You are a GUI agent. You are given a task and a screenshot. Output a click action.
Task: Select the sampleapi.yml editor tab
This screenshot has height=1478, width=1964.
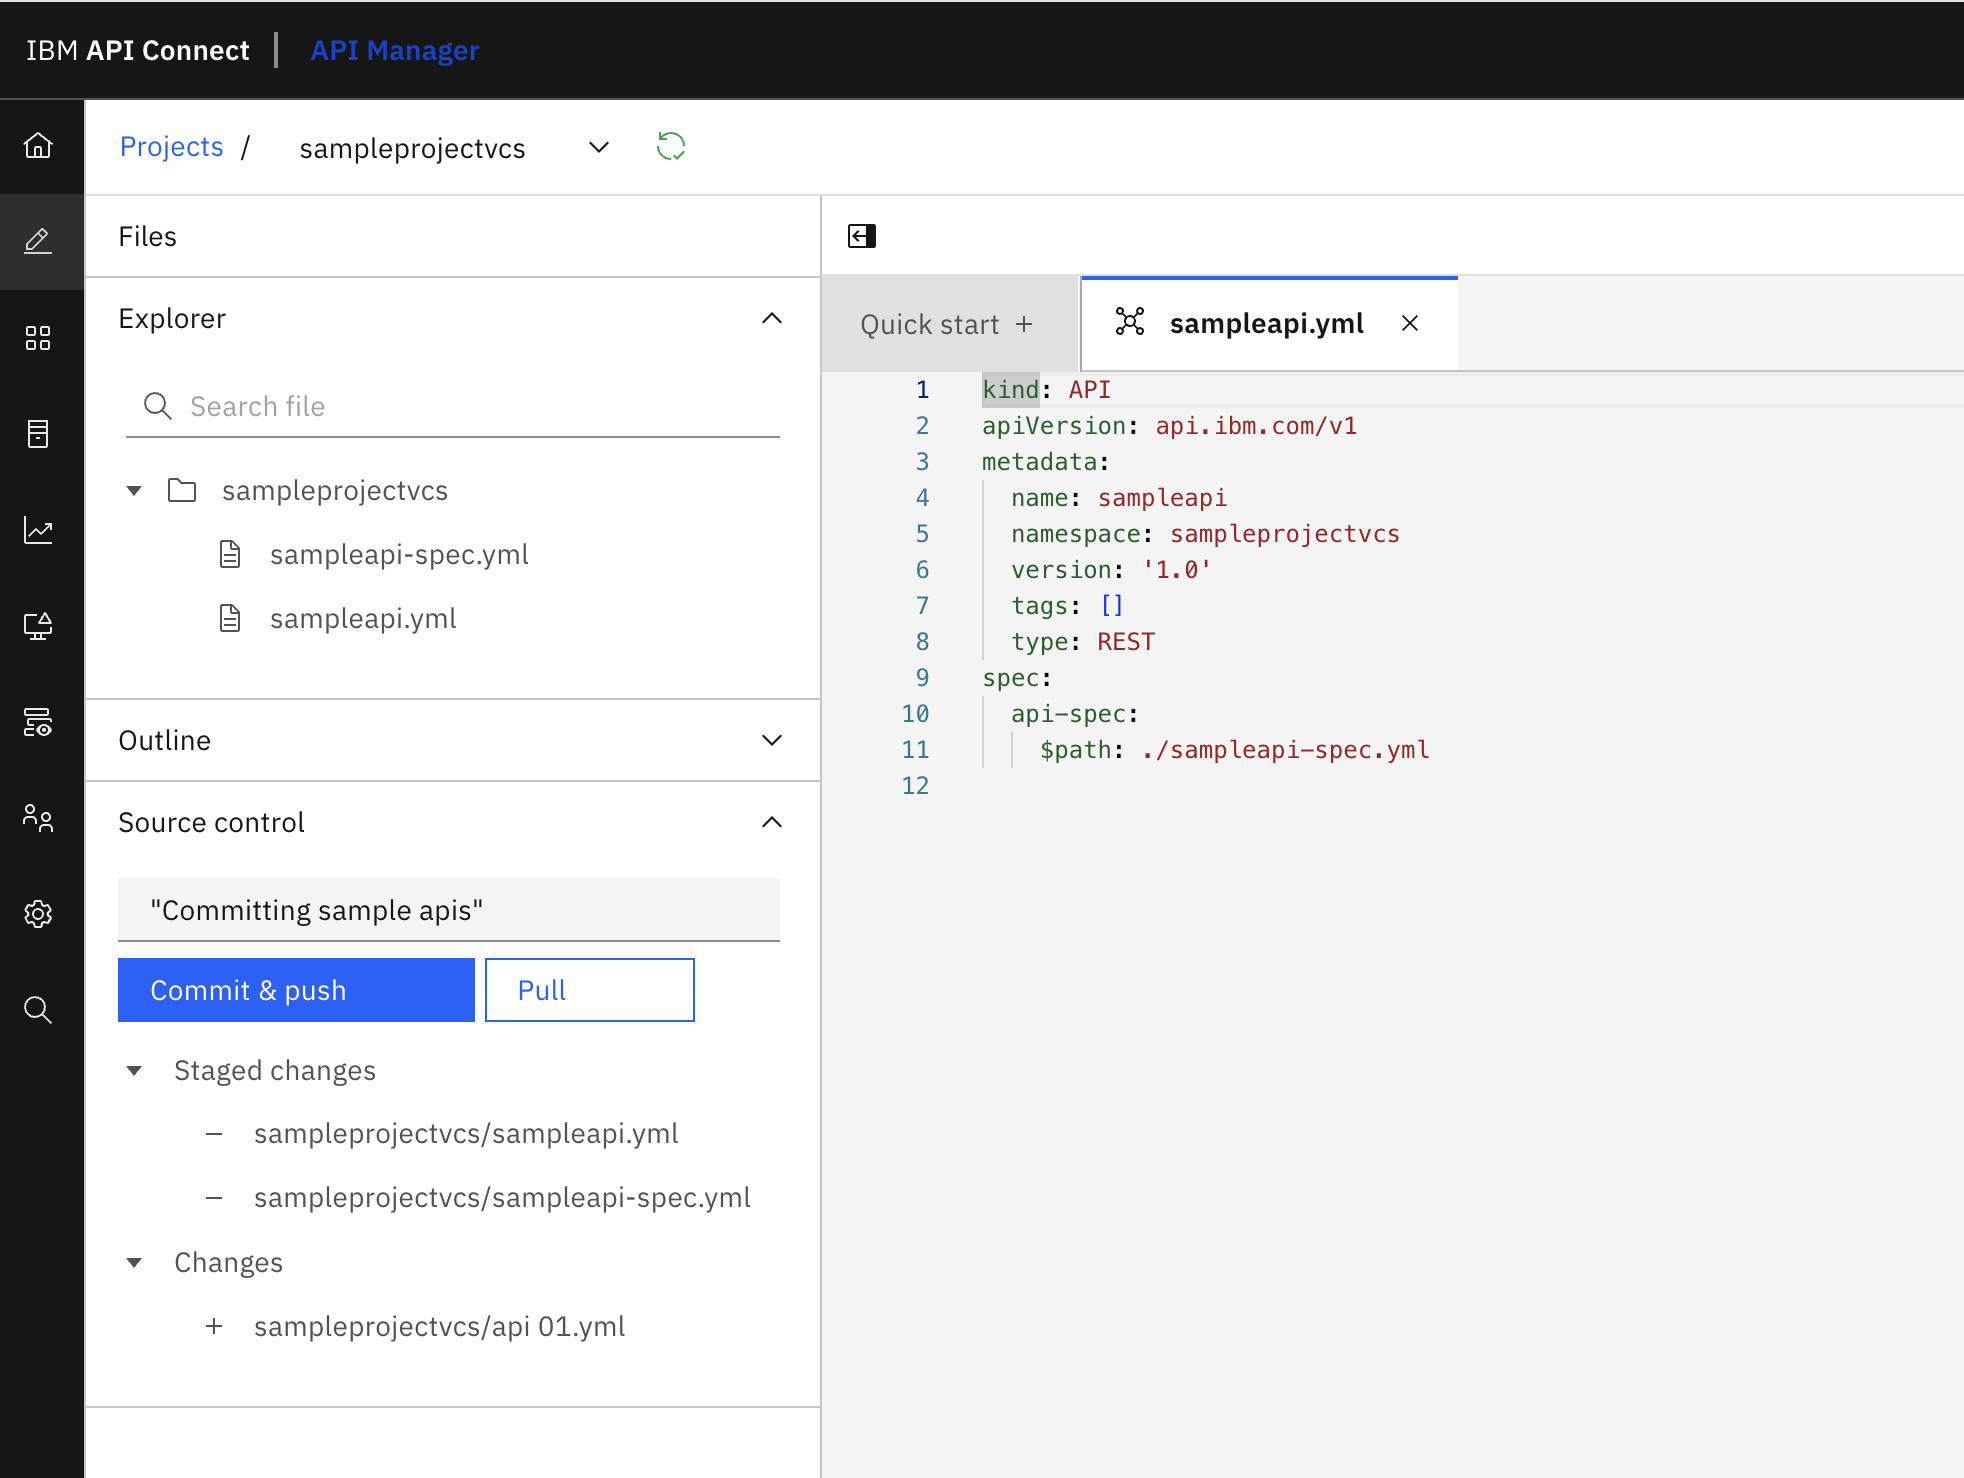[x=1267, y=323]
